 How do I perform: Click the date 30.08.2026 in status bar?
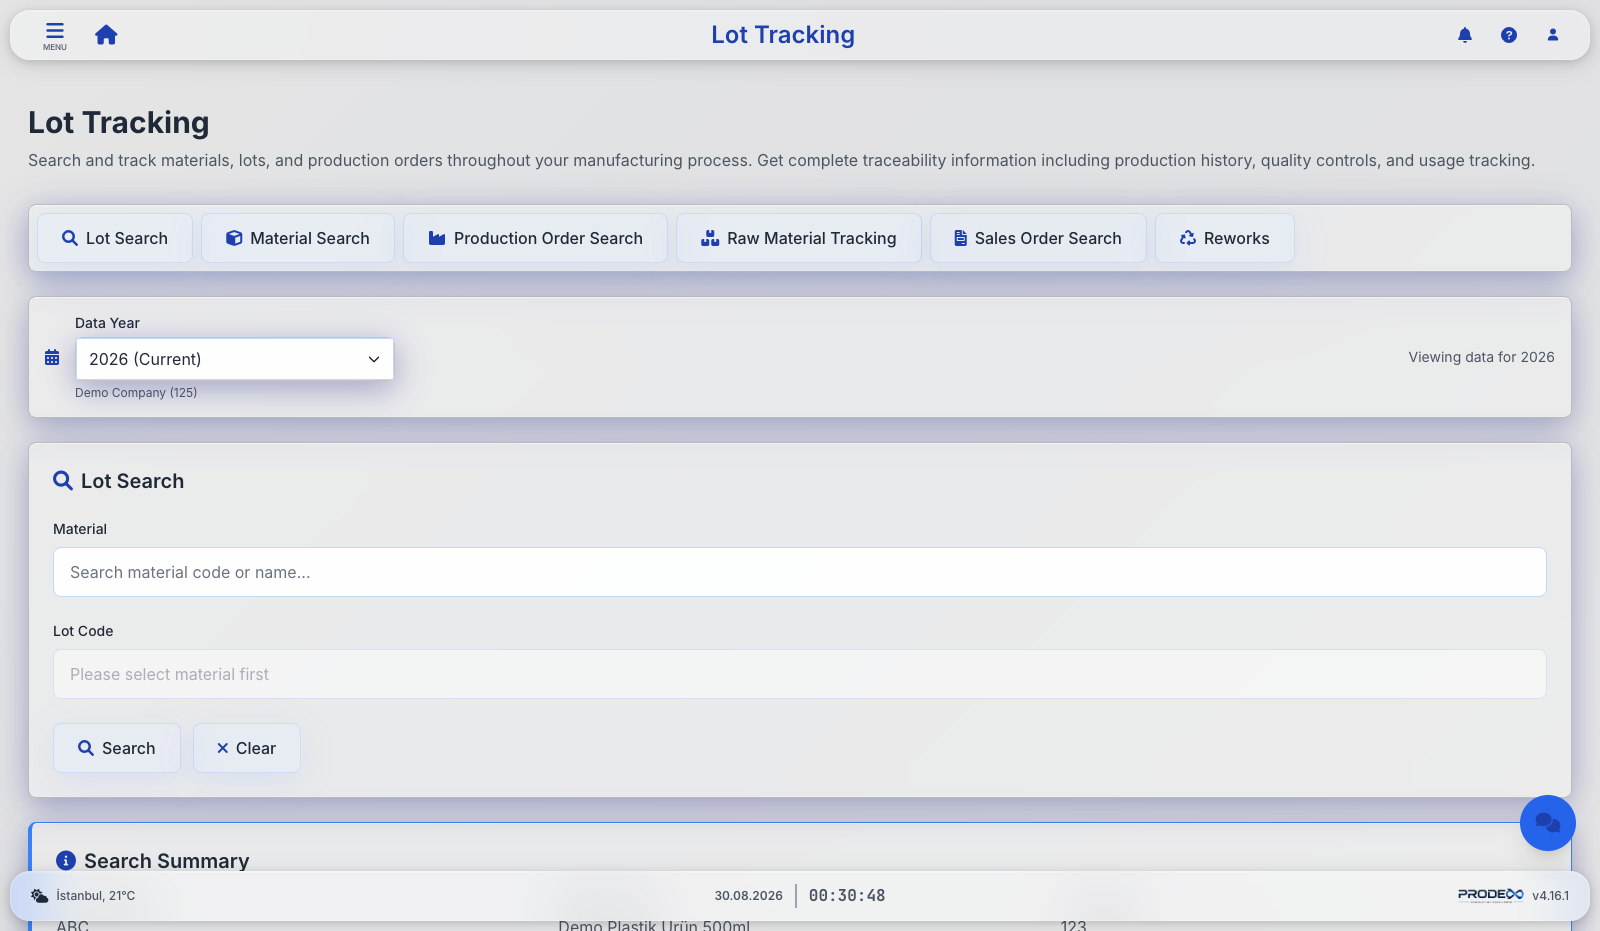(x=748, y=896)
